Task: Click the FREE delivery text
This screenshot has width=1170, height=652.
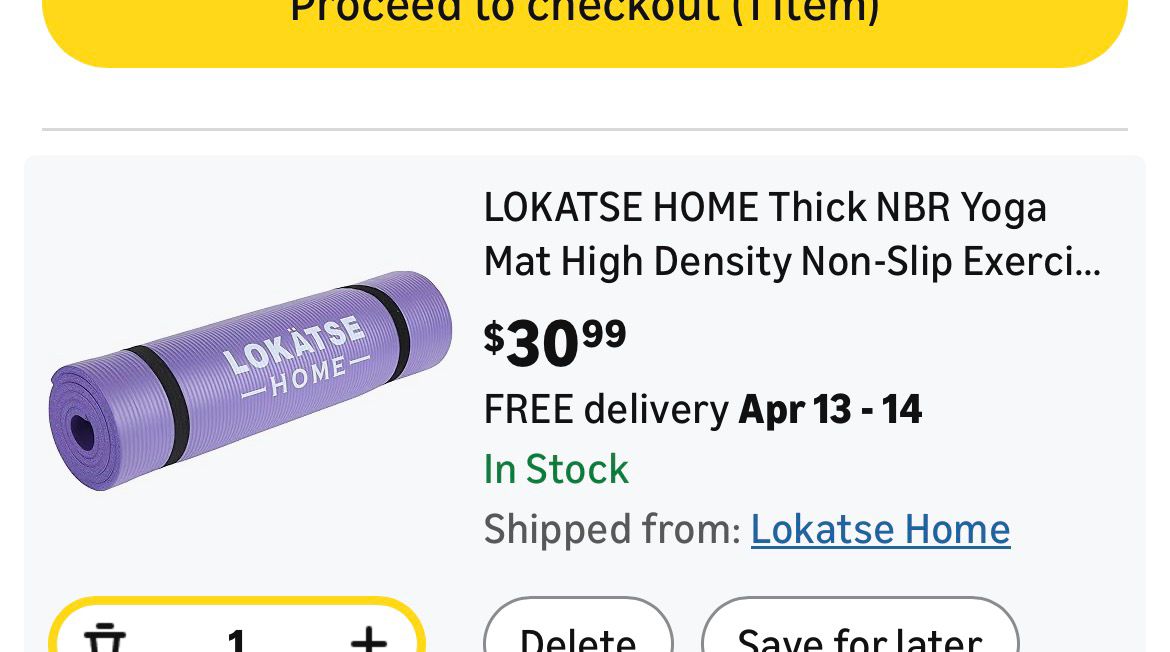Action: (x=606, y=410)
